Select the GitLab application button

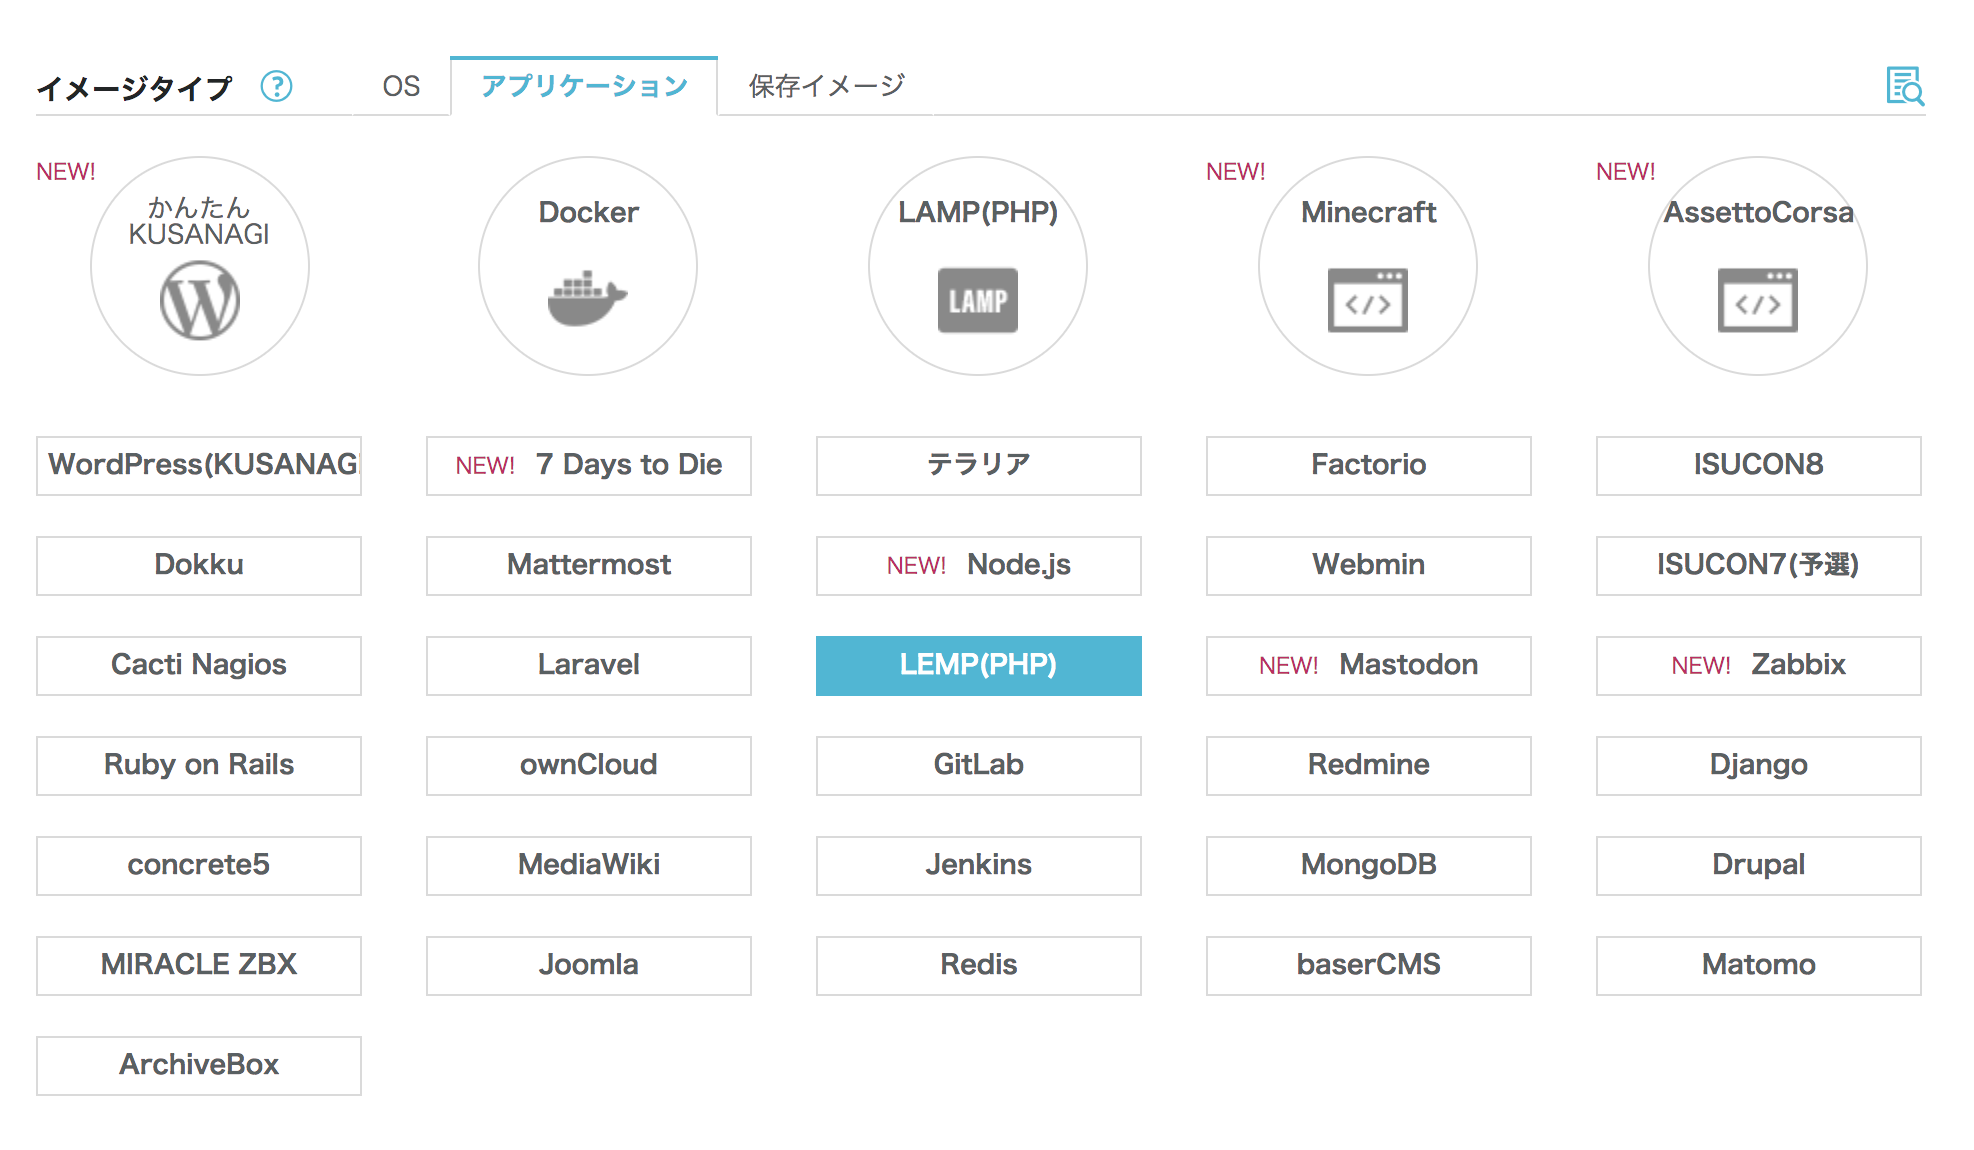pyautogui.click(x=978, y=765)
